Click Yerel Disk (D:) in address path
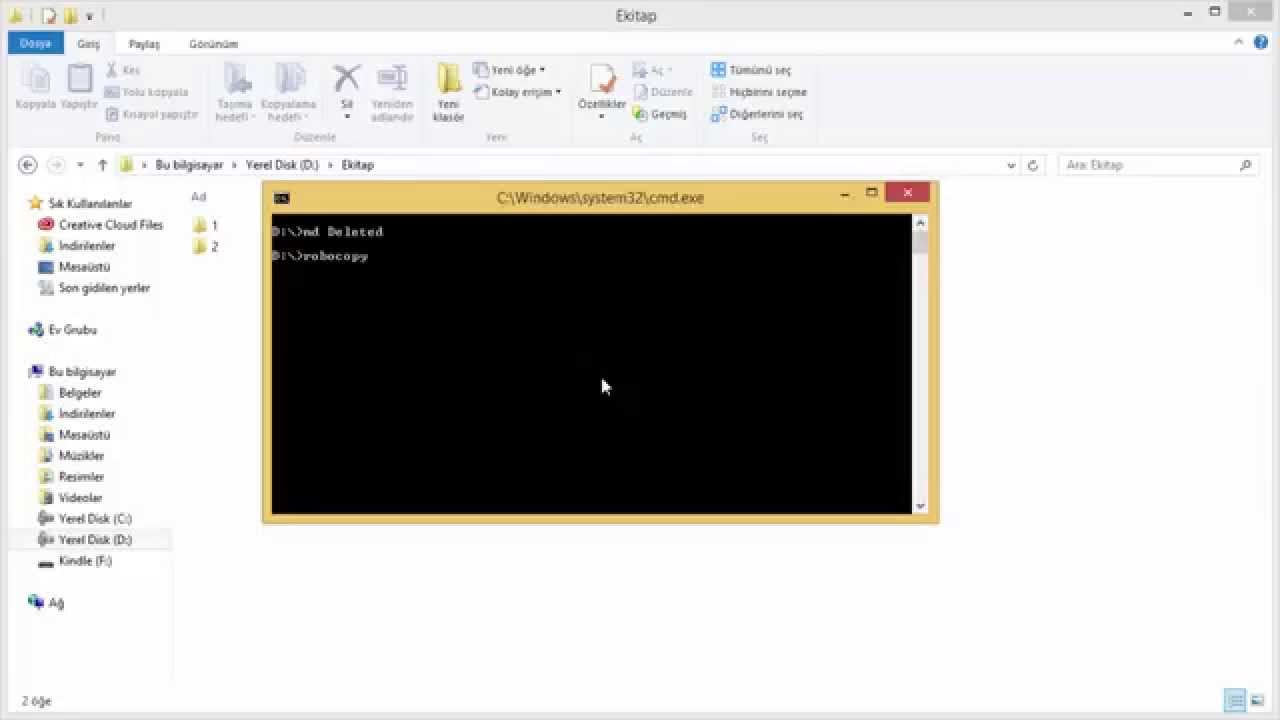This screenshot has width=1280, height=720. pos(282,165)
